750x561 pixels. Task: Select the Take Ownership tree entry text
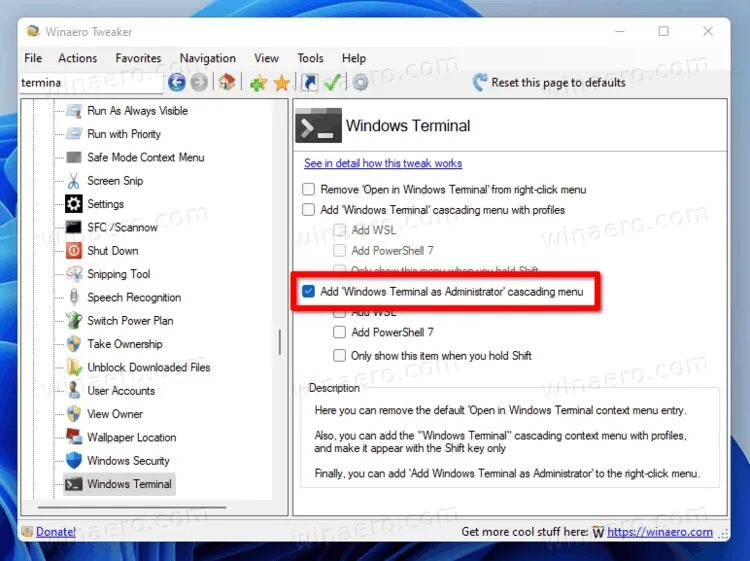[125, 344]
